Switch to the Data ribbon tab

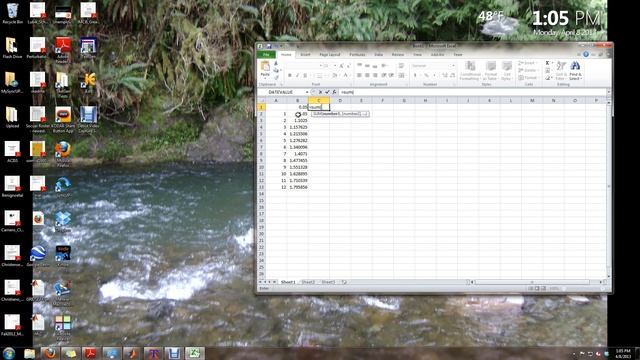[379, 54]
